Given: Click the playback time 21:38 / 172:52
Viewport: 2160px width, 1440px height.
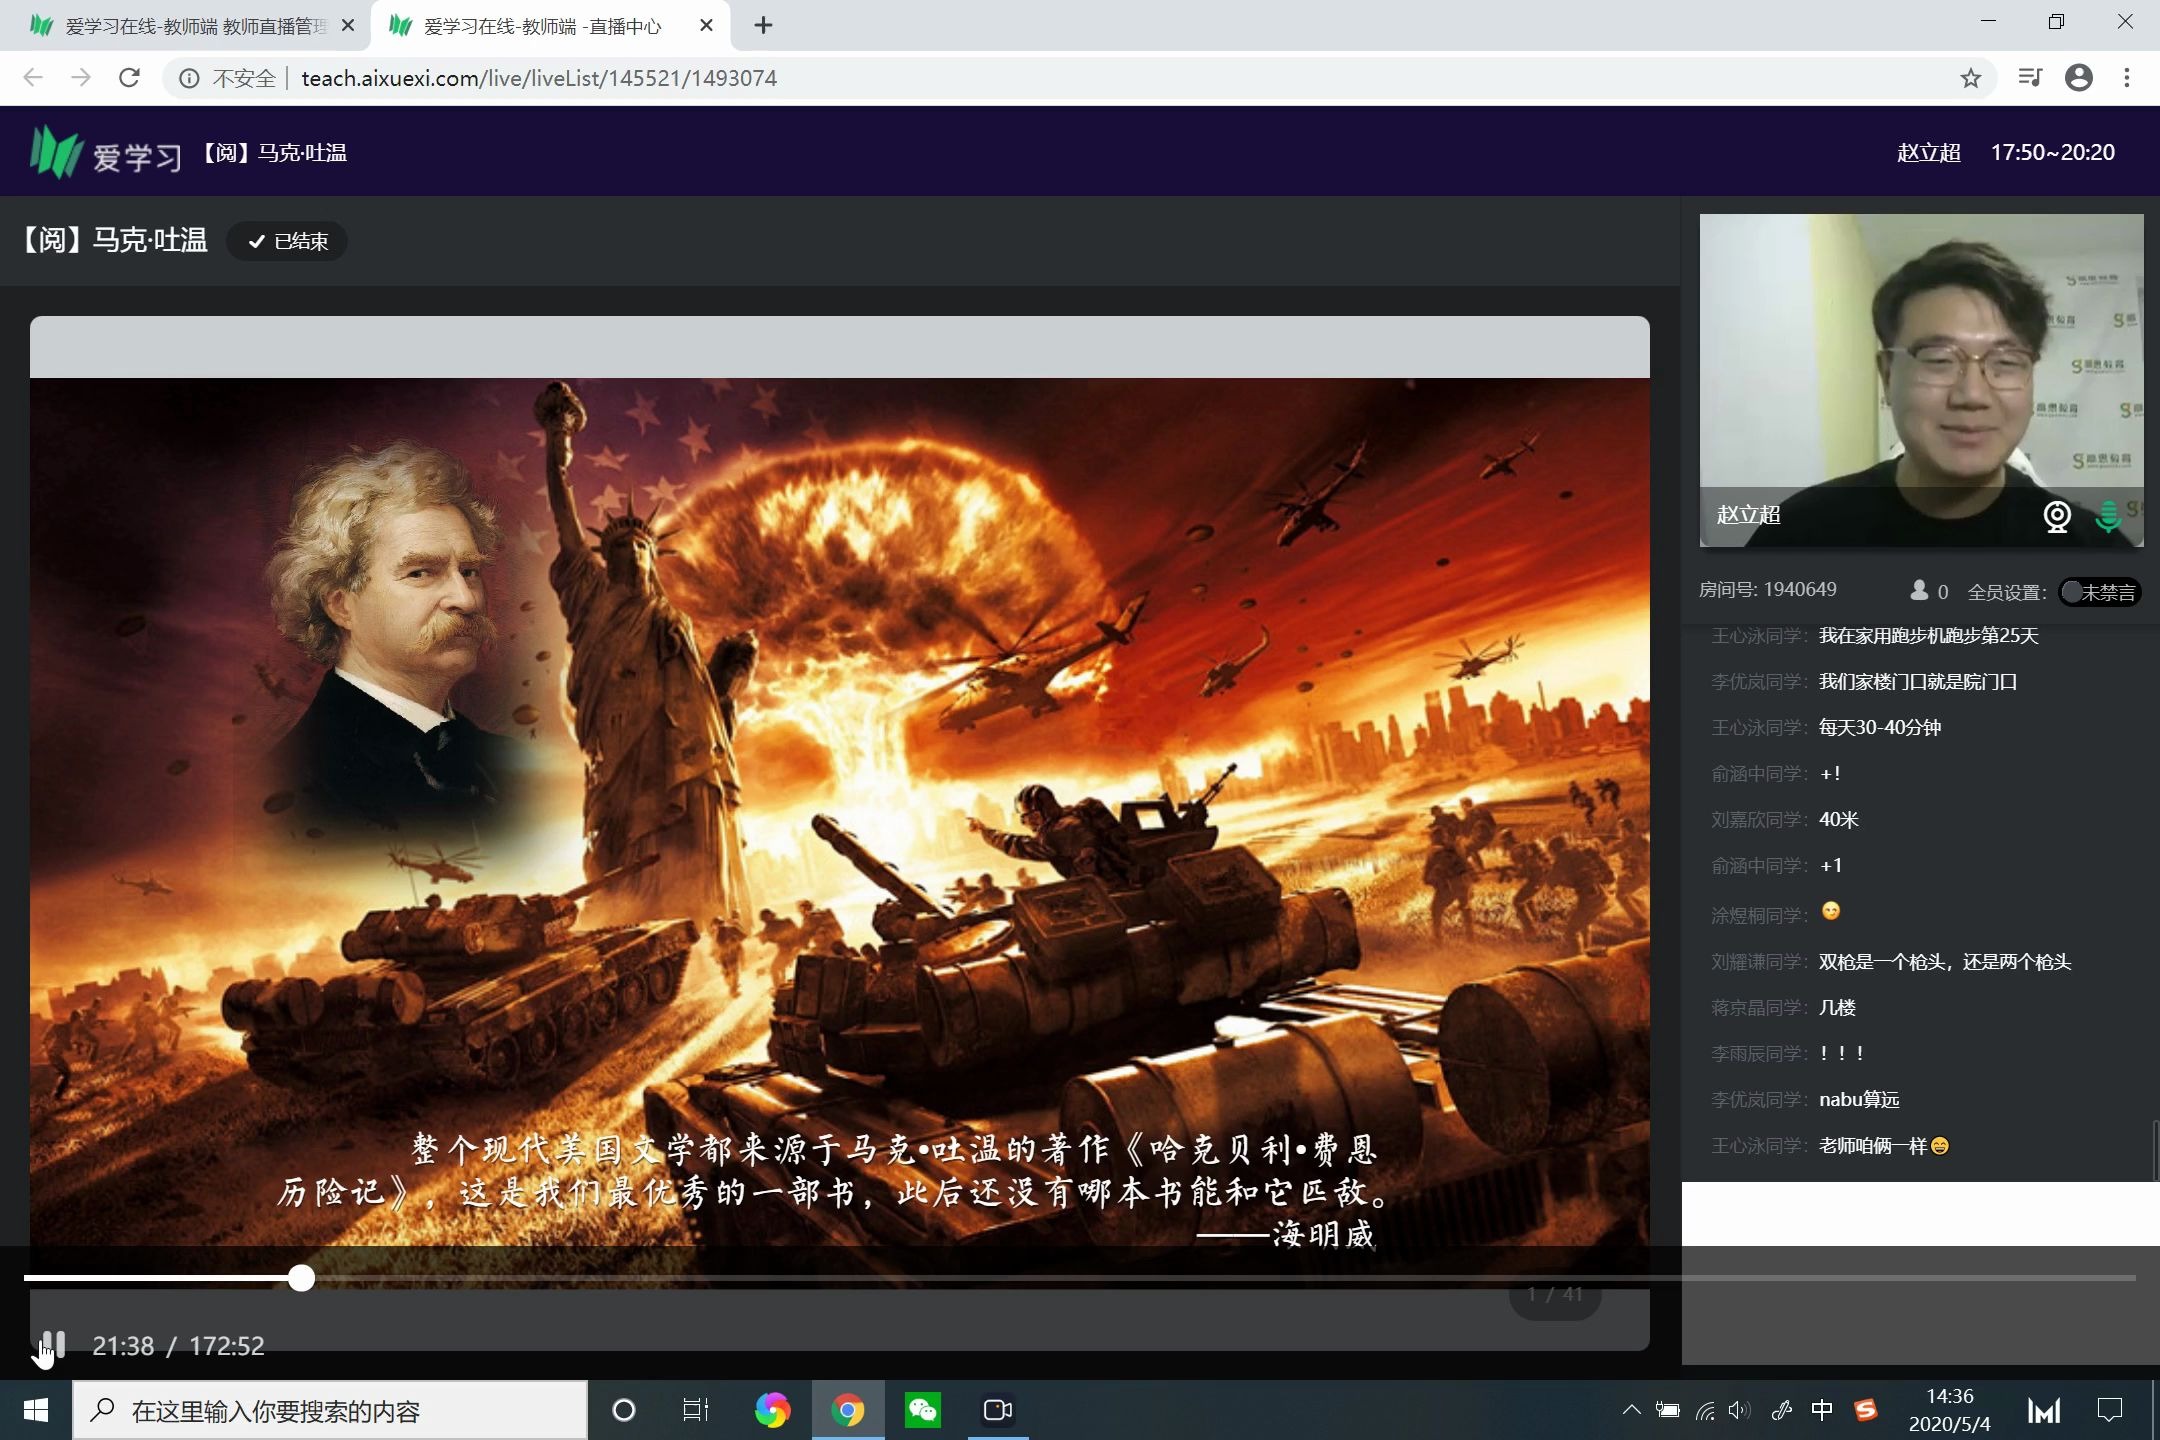Looking at the screenshot, I should (x=178, y=1346).
